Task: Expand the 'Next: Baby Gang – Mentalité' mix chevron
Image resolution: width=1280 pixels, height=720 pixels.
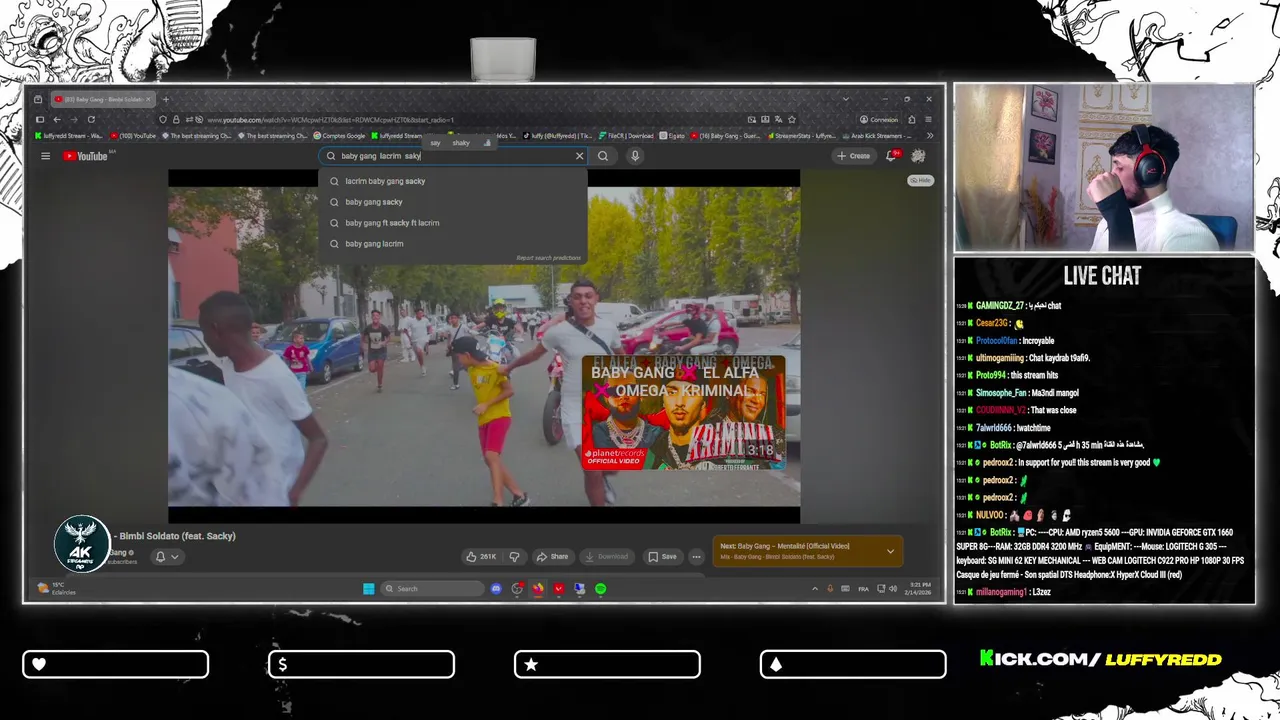Action: click(x=890, y=551)
